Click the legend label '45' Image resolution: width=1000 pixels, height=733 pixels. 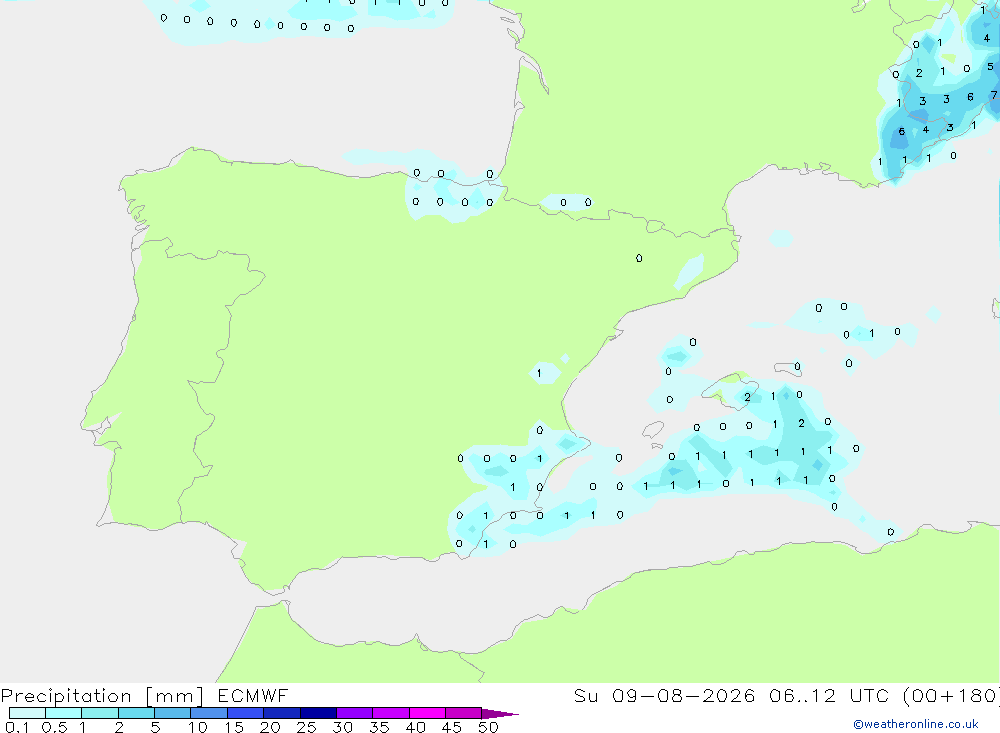[452, 727]
